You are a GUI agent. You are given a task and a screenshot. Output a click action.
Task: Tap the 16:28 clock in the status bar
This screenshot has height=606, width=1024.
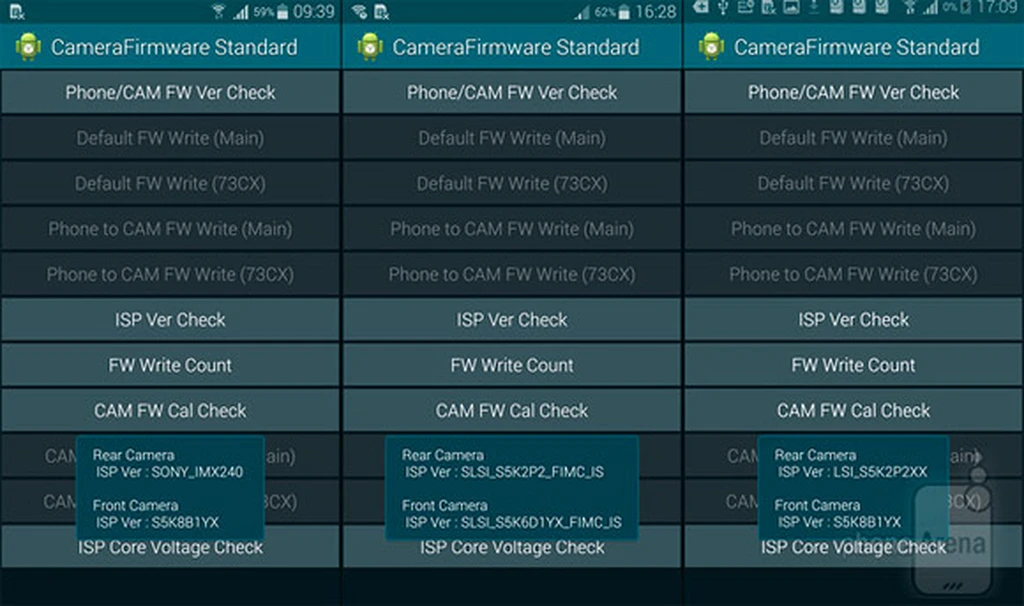click(x=656, y=12)
